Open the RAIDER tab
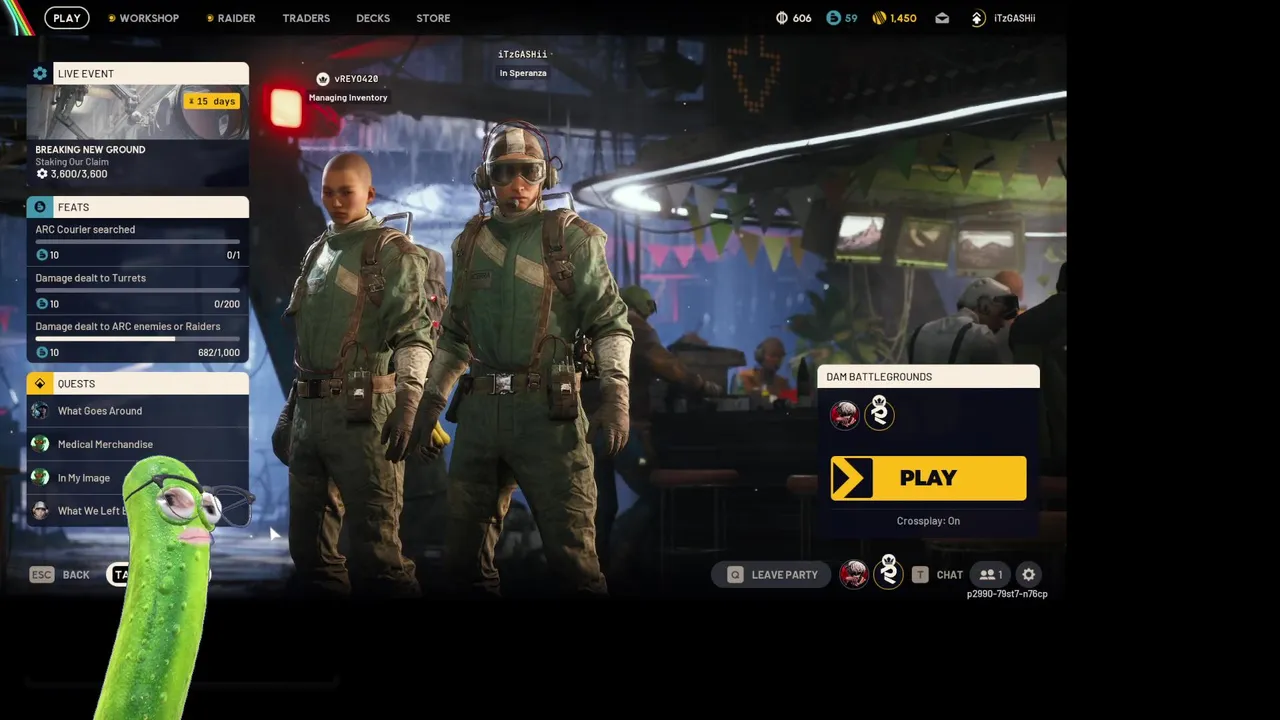 tap(230, 18)
